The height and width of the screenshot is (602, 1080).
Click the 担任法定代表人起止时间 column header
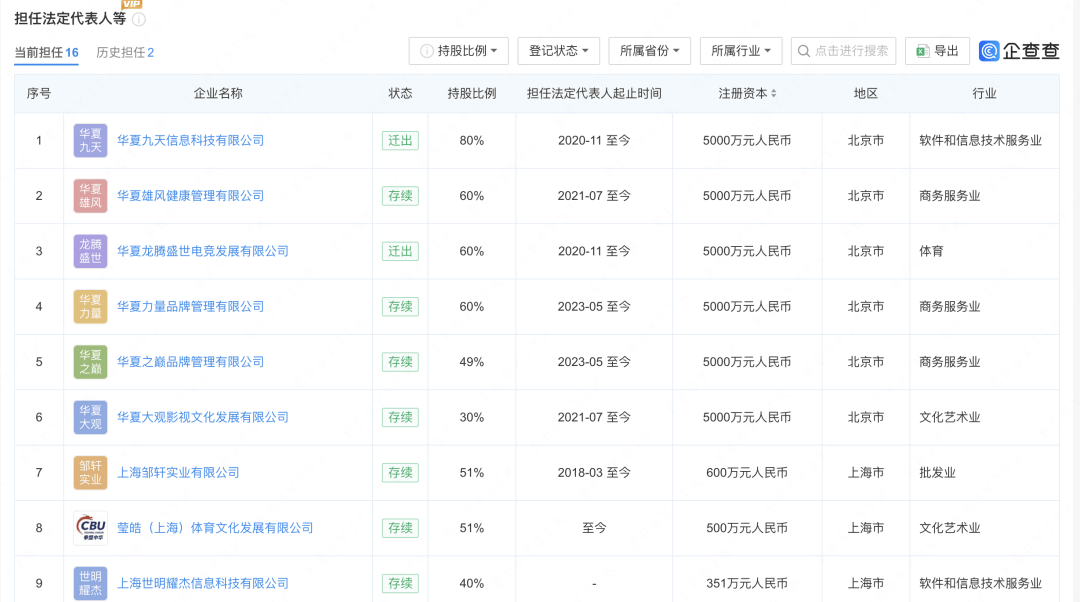[594, 94]
